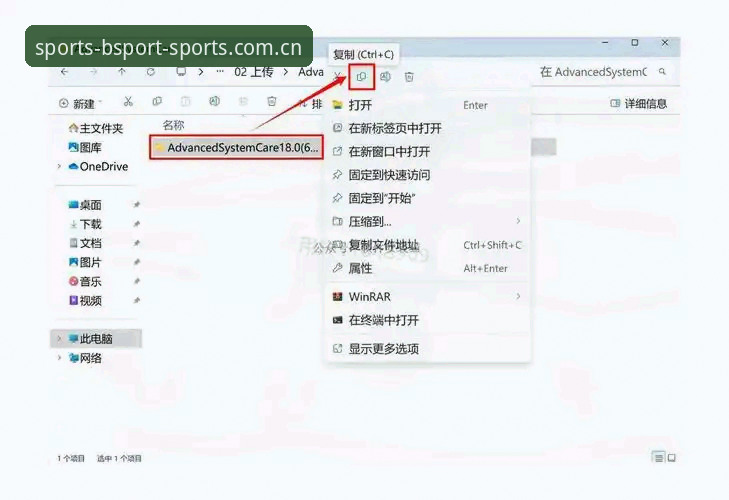Go up one folder level
The width and height of the screenshot is (729, 500).
click(x=122, y=72)
